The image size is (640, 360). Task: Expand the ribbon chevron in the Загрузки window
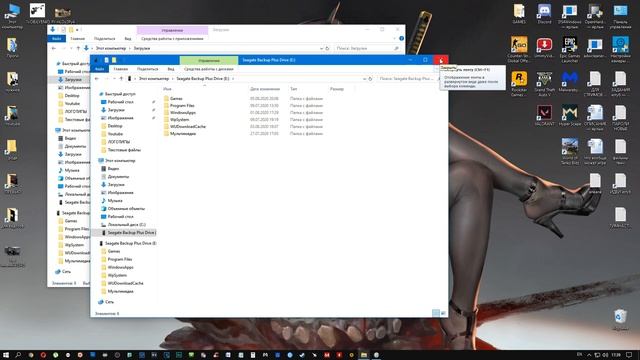pyautogui.click(x=394, y=38)
